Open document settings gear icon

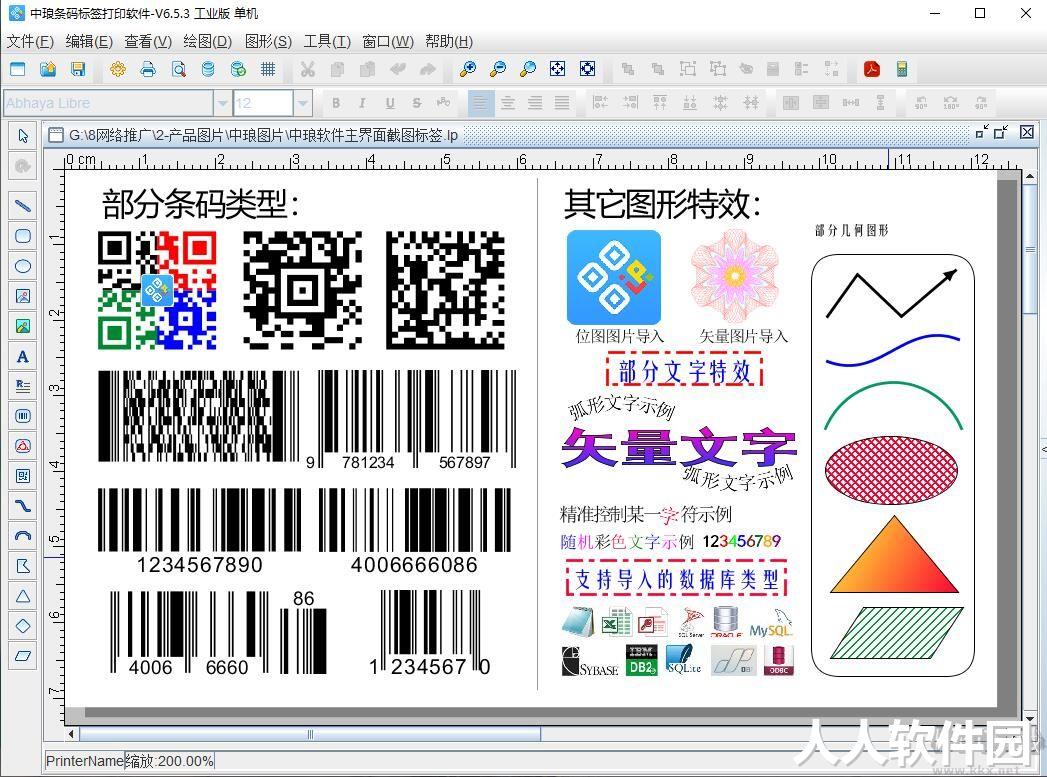[118, 69]
